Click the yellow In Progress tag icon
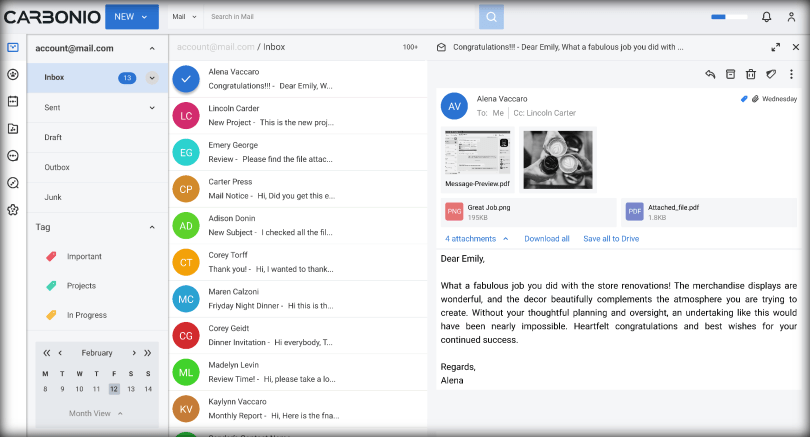The height and width of the screenshot is (437, 810). pos(51,315)
